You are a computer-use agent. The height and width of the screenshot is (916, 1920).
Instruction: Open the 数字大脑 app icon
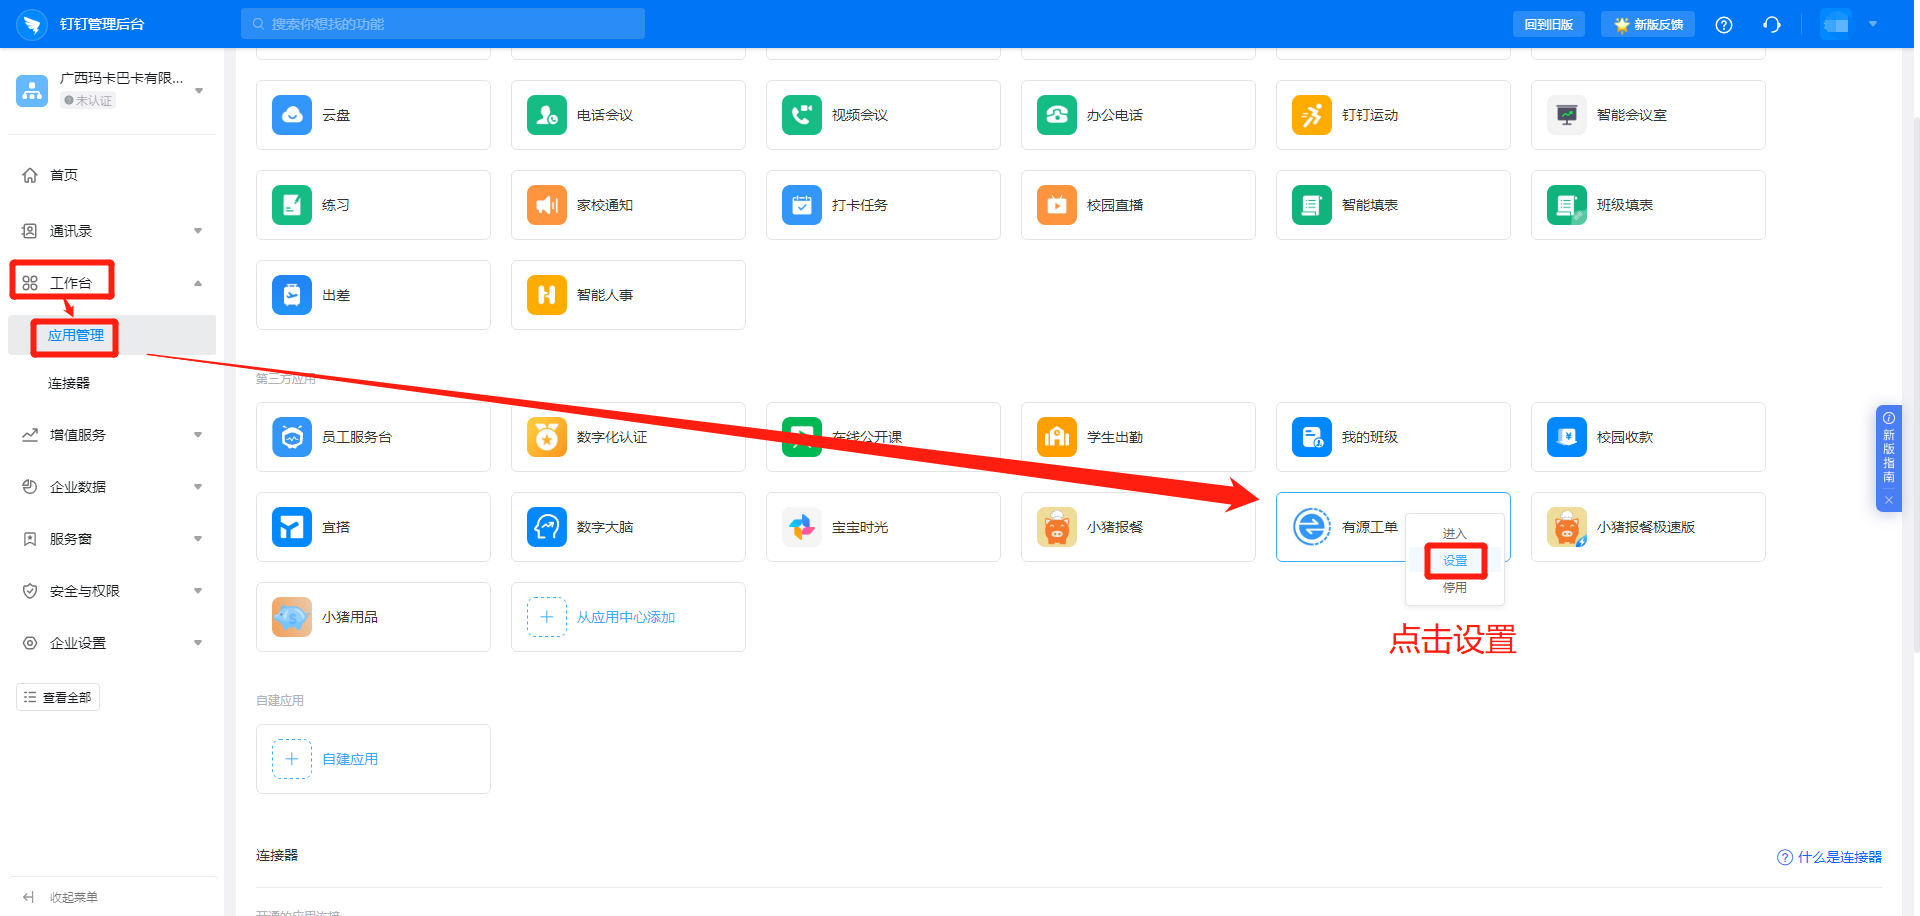coord(547,527)
